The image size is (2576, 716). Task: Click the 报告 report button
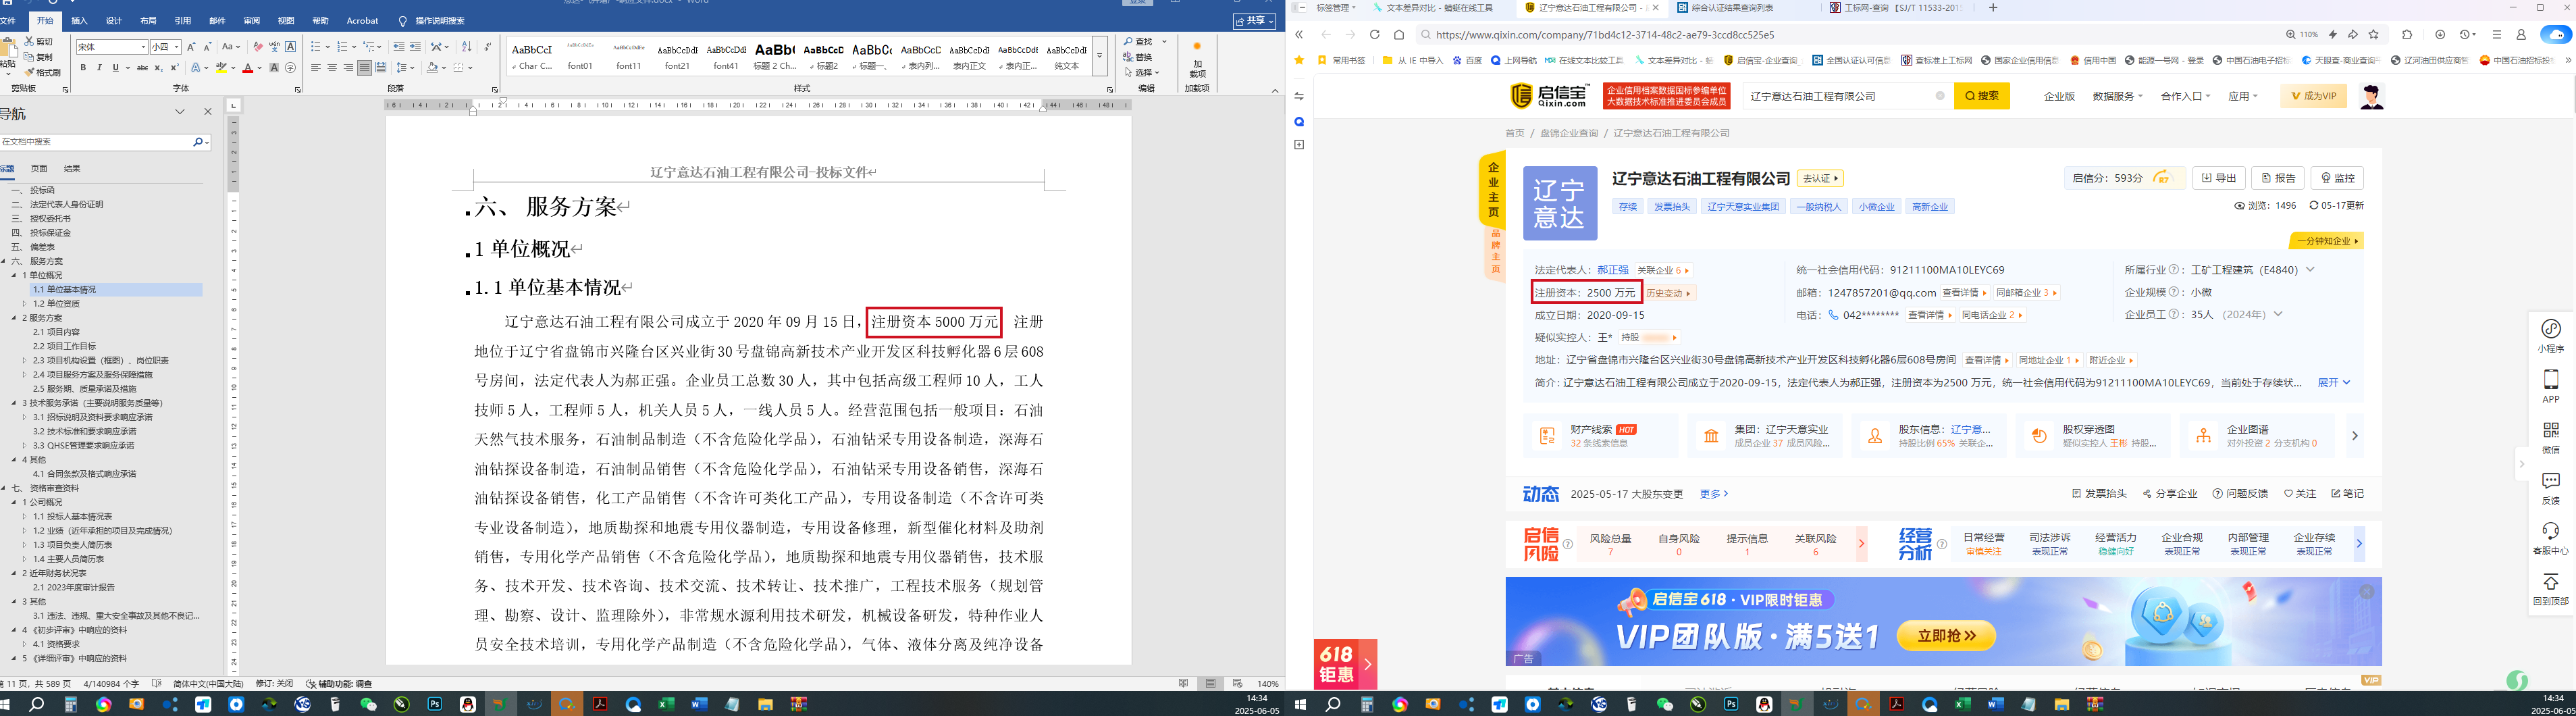pyautogui.click(x=2278, y=178)
